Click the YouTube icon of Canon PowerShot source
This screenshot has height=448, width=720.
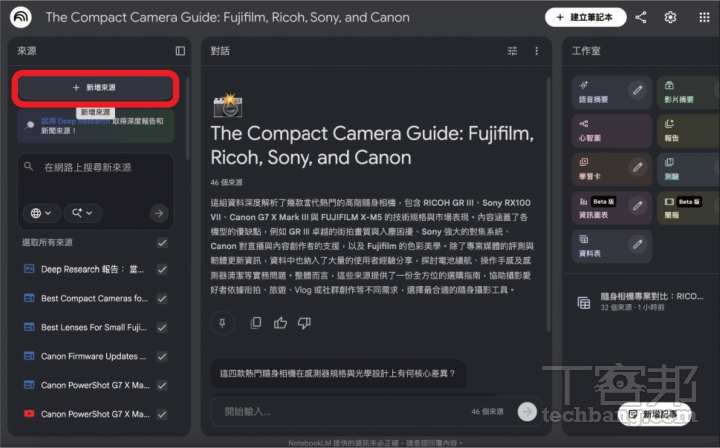29,414
